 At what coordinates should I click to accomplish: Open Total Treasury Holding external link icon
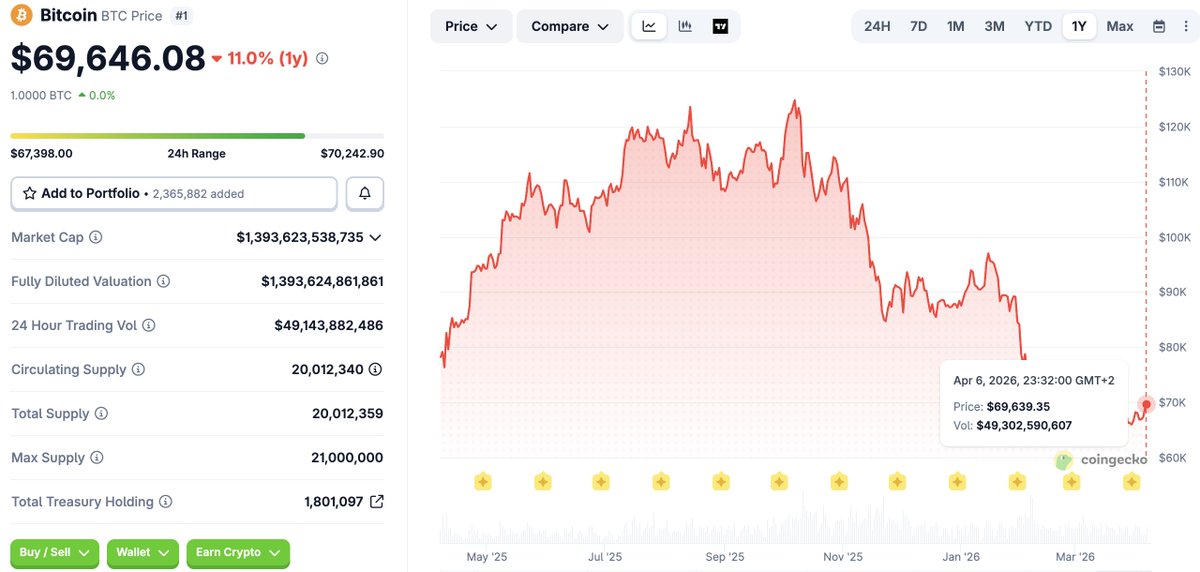coord(376,502)
